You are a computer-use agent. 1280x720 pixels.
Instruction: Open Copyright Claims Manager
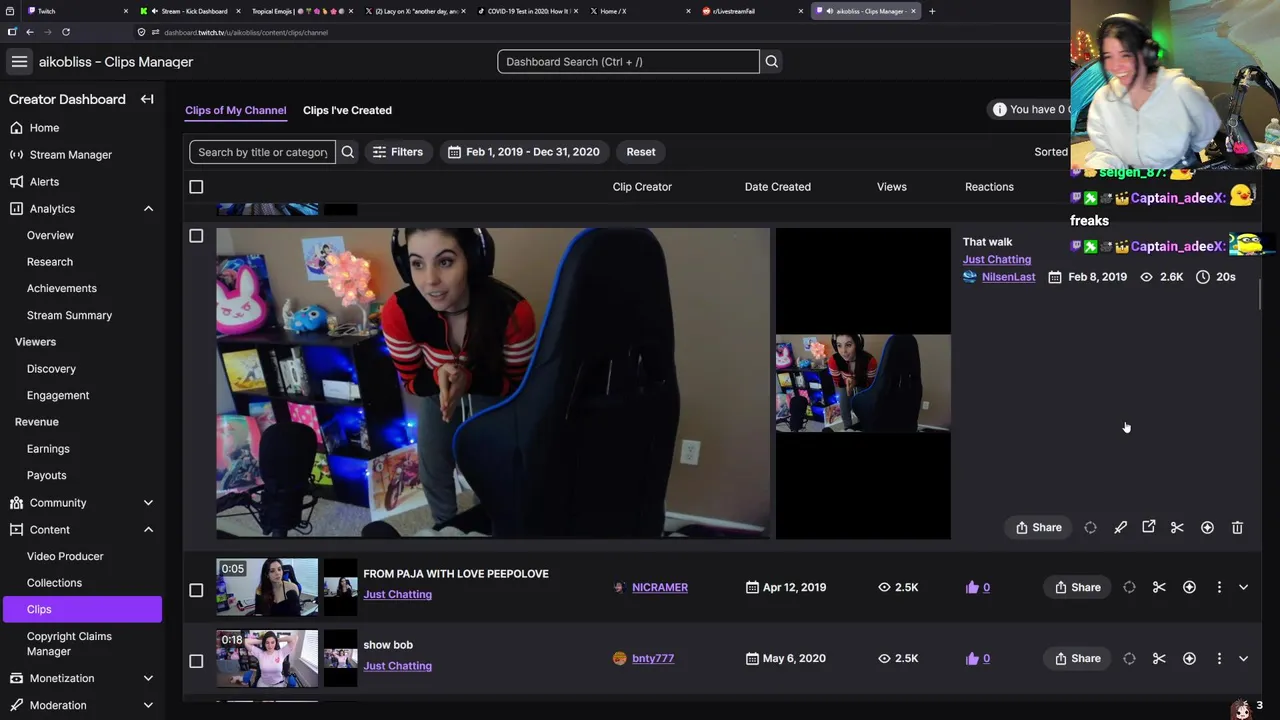(x=69, y=644)
